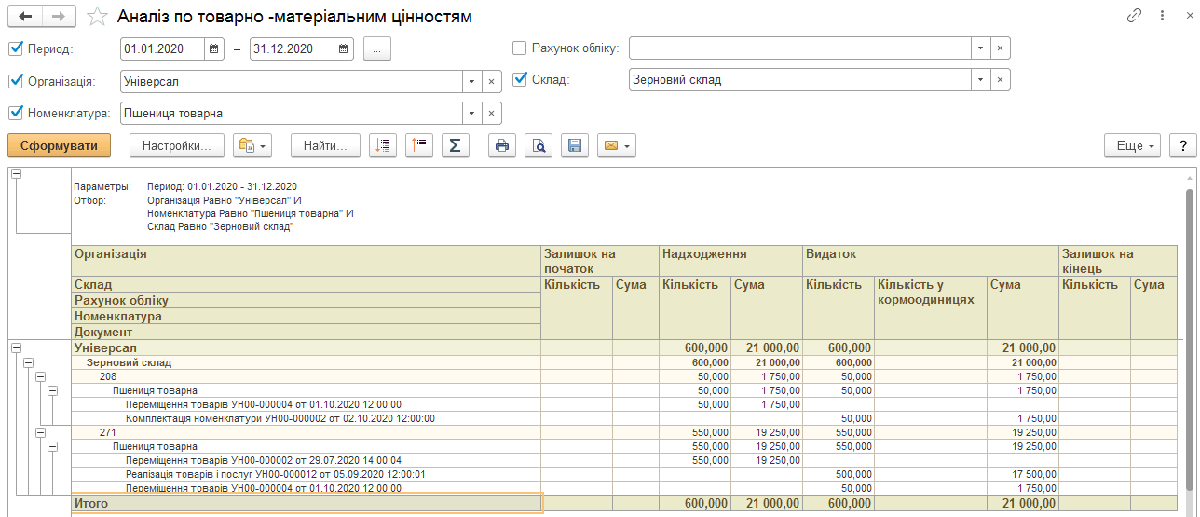
Task: Clear the Рахунок обліку field
Action: pos(1001,48)
